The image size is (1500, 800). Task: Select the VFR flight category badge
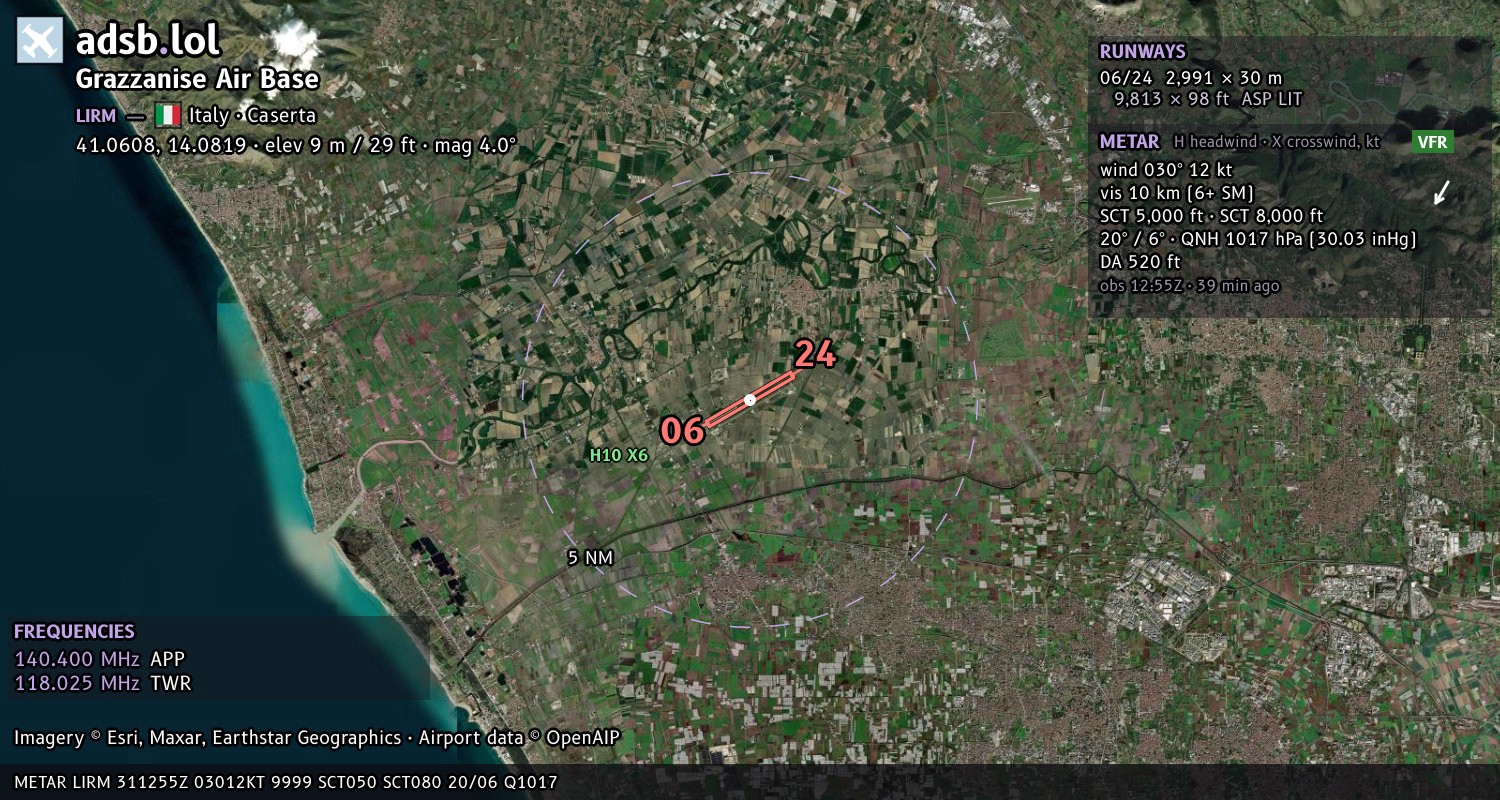pos(1432,142)
